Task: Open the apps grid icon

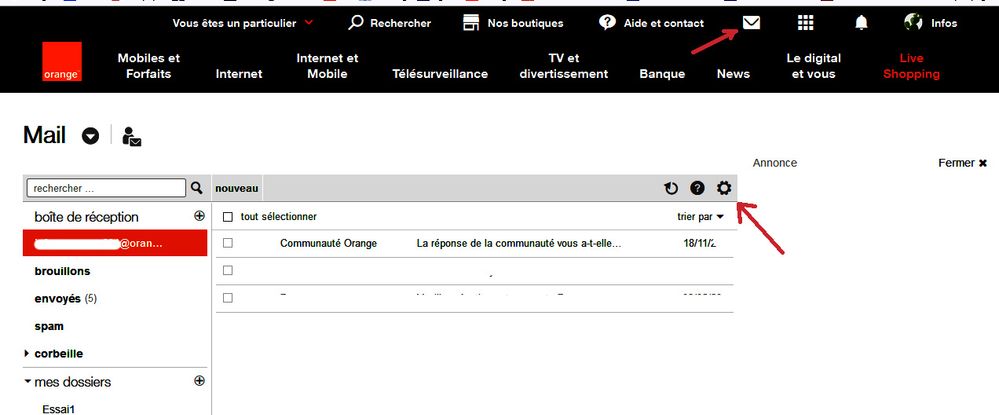Action: [x=805, y=23]
